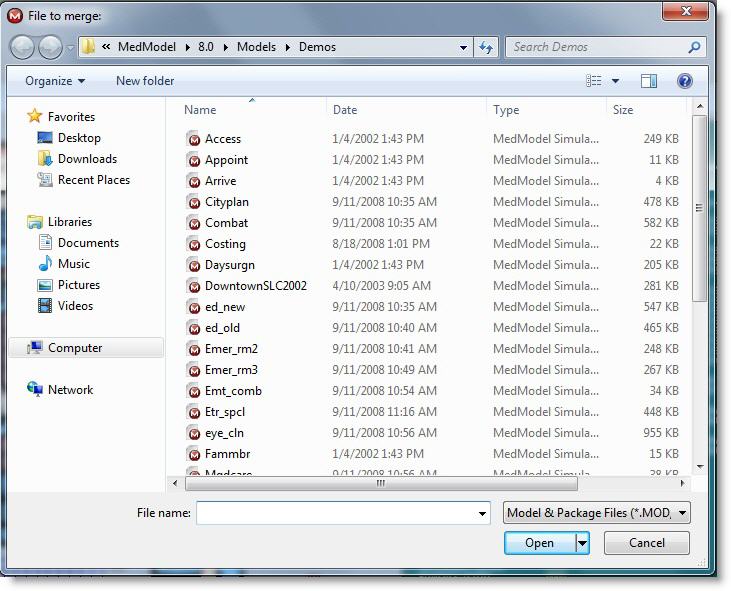Click the horizontal scrollbar right arrow
This screenshot has height=591, width=731.
(x=683, y=484)
